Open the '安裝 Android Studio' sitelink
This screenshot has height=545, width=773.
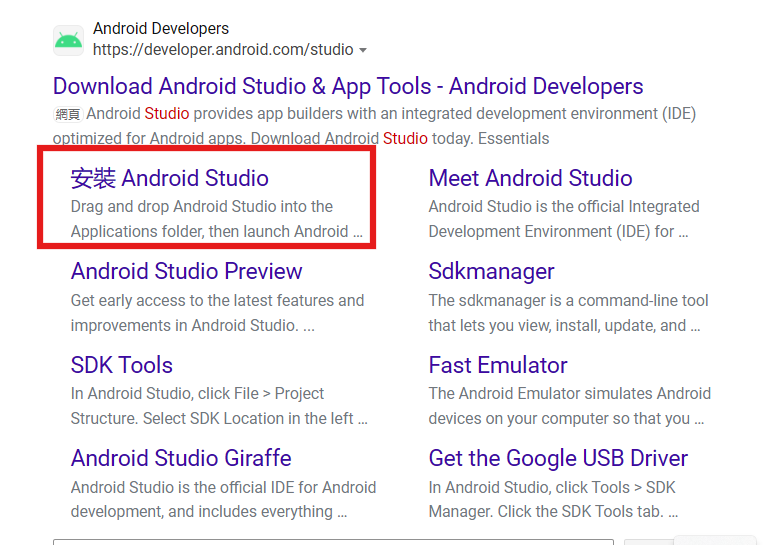(x=170, y=178)
